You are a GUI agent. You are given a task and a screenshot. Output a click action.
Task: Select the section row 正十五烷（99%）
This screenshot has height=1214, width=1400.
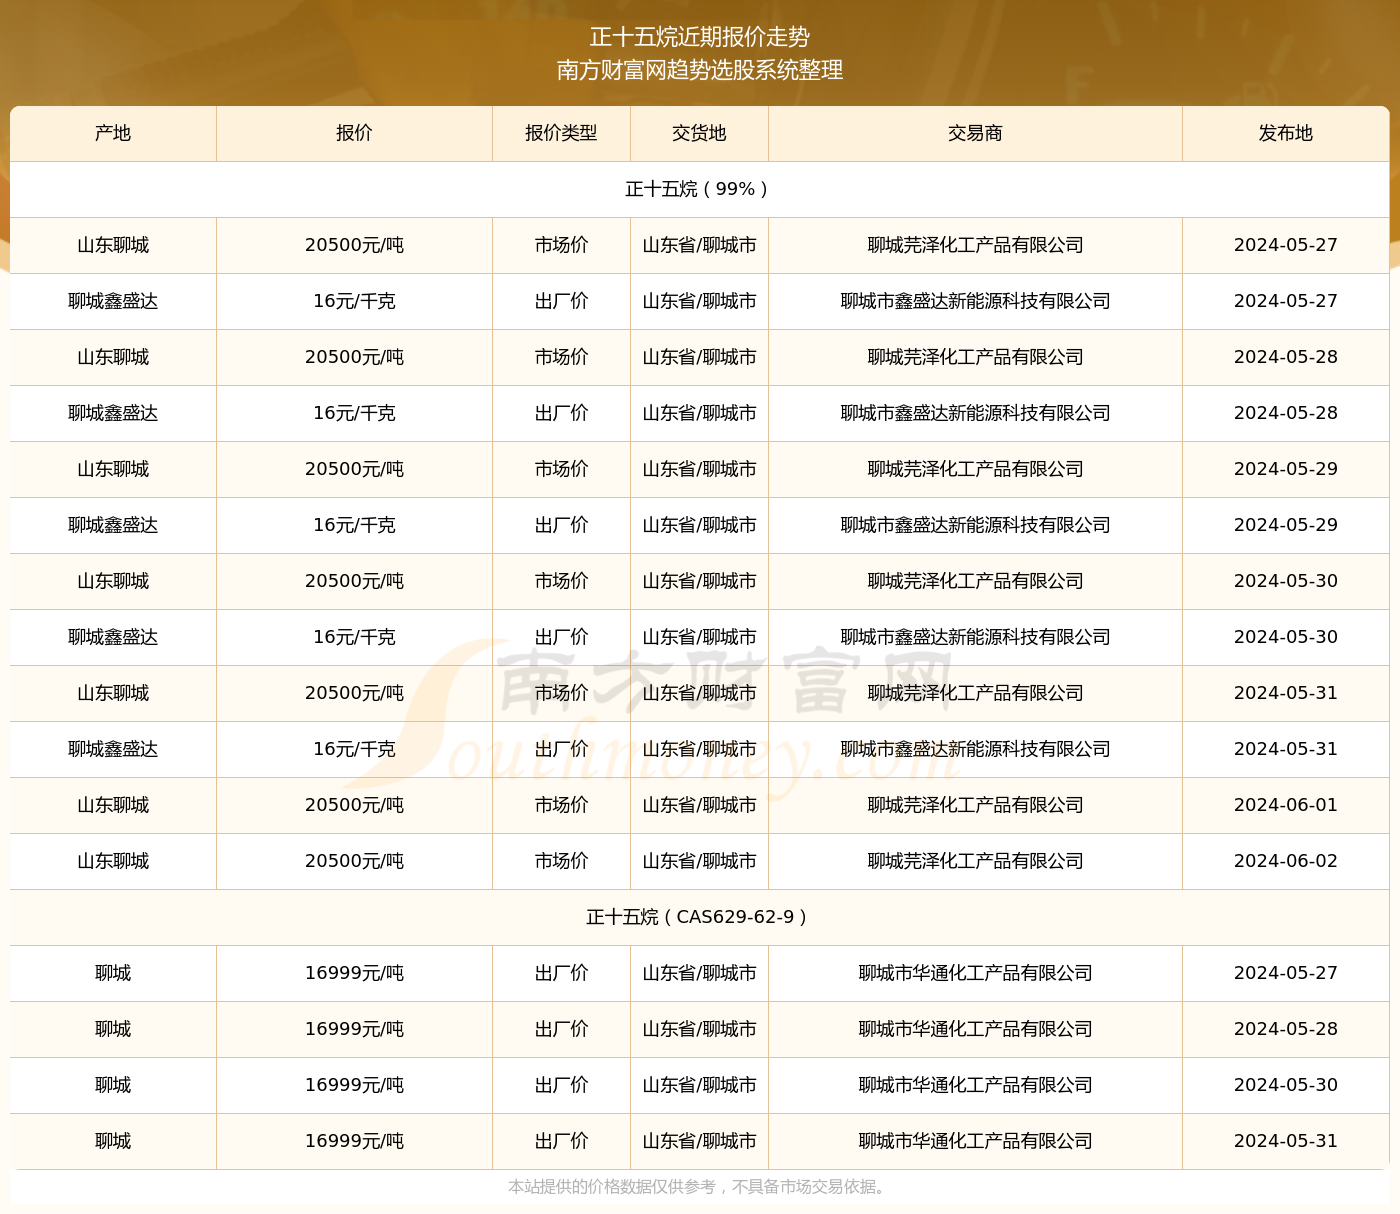[699, 189]
